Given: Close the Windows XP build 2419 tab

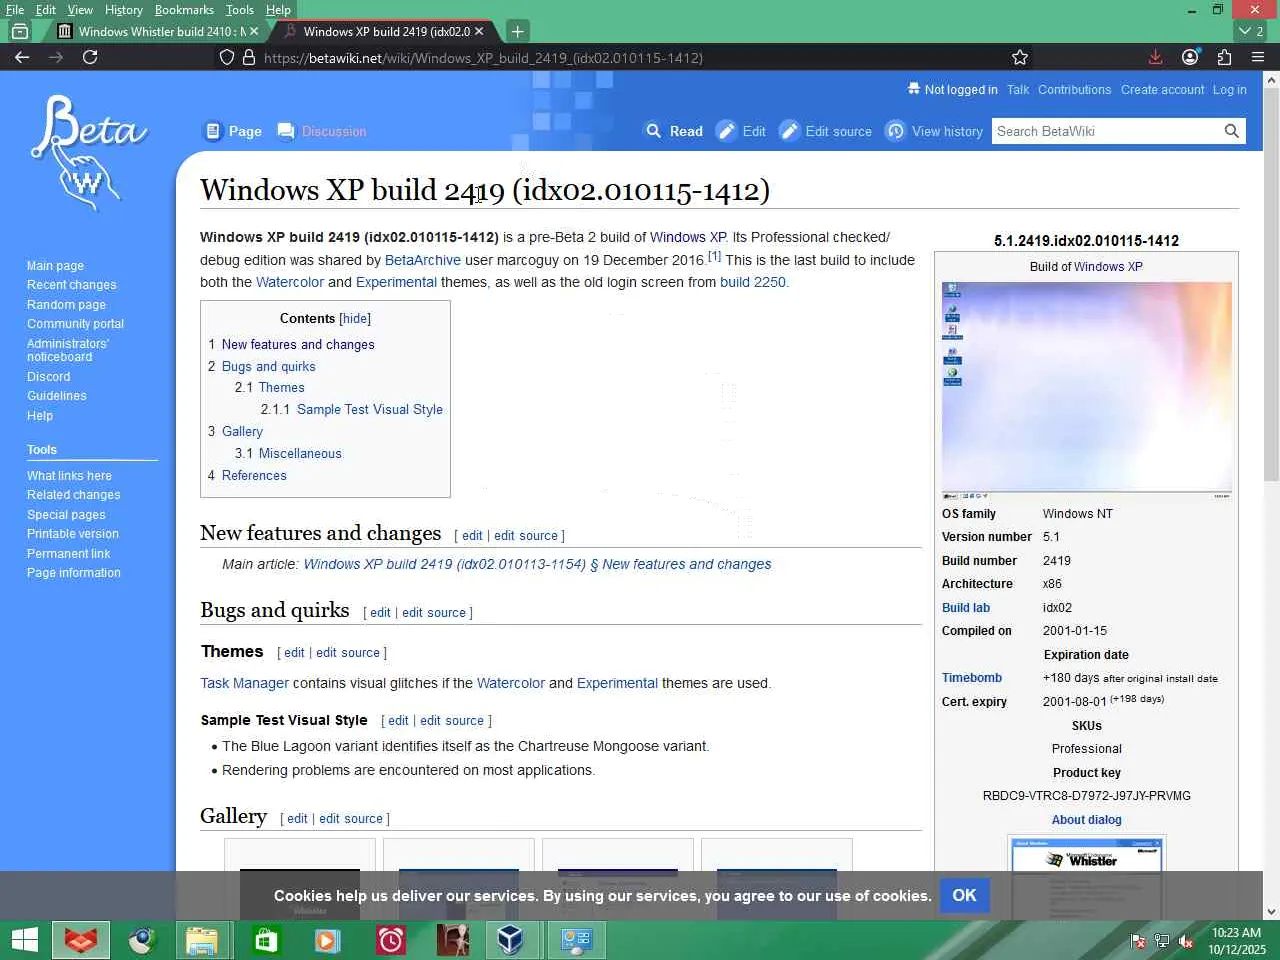Looking at the screenshot, I should point(479,31).
